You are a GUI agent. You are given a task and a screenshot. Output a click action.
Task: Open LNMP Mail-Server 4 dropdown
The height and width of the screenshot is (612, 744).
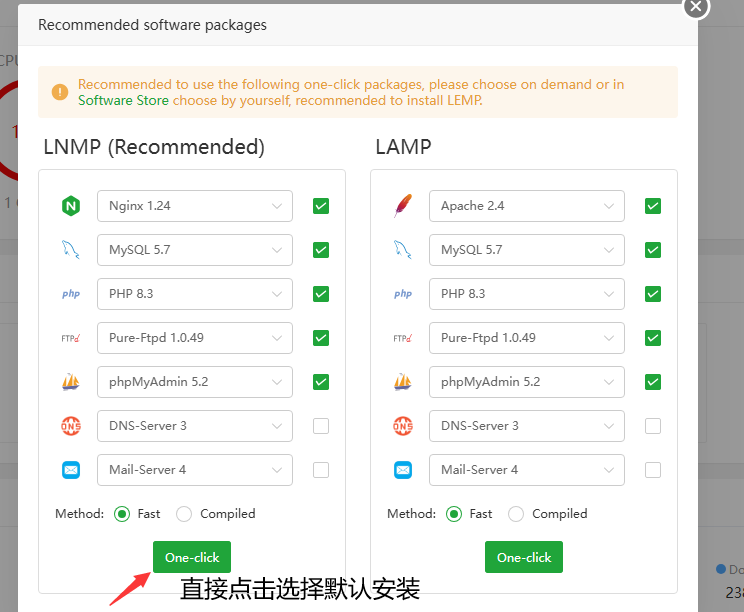[x=195, y=470]
